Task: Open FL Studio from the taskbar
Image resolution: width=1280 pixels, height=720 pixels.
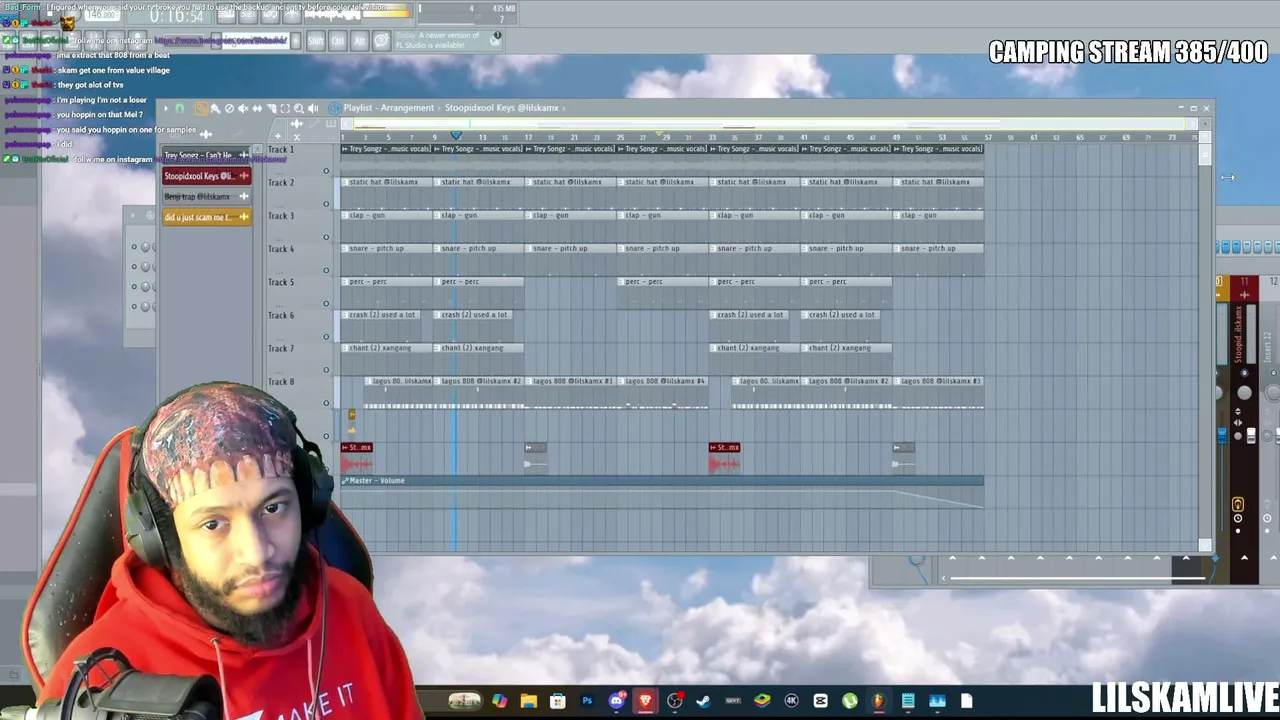Action: pyautogui.click(x=879, y=701)
